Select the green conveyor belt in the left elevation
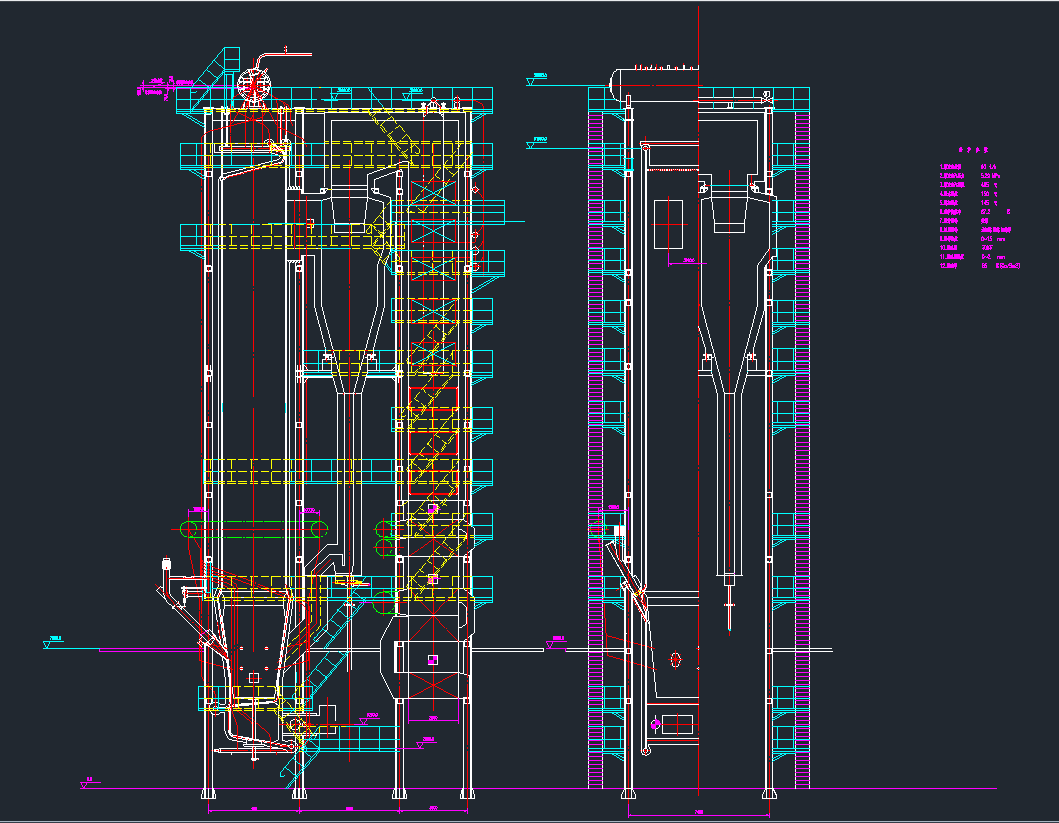1059x823 pixels. coord(254,529)
